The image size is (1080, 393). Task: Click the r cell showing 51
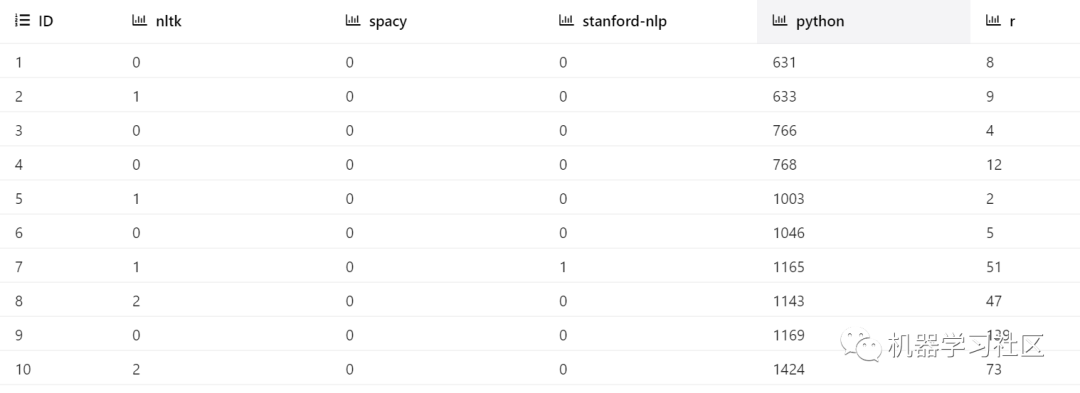pos(993,267)
